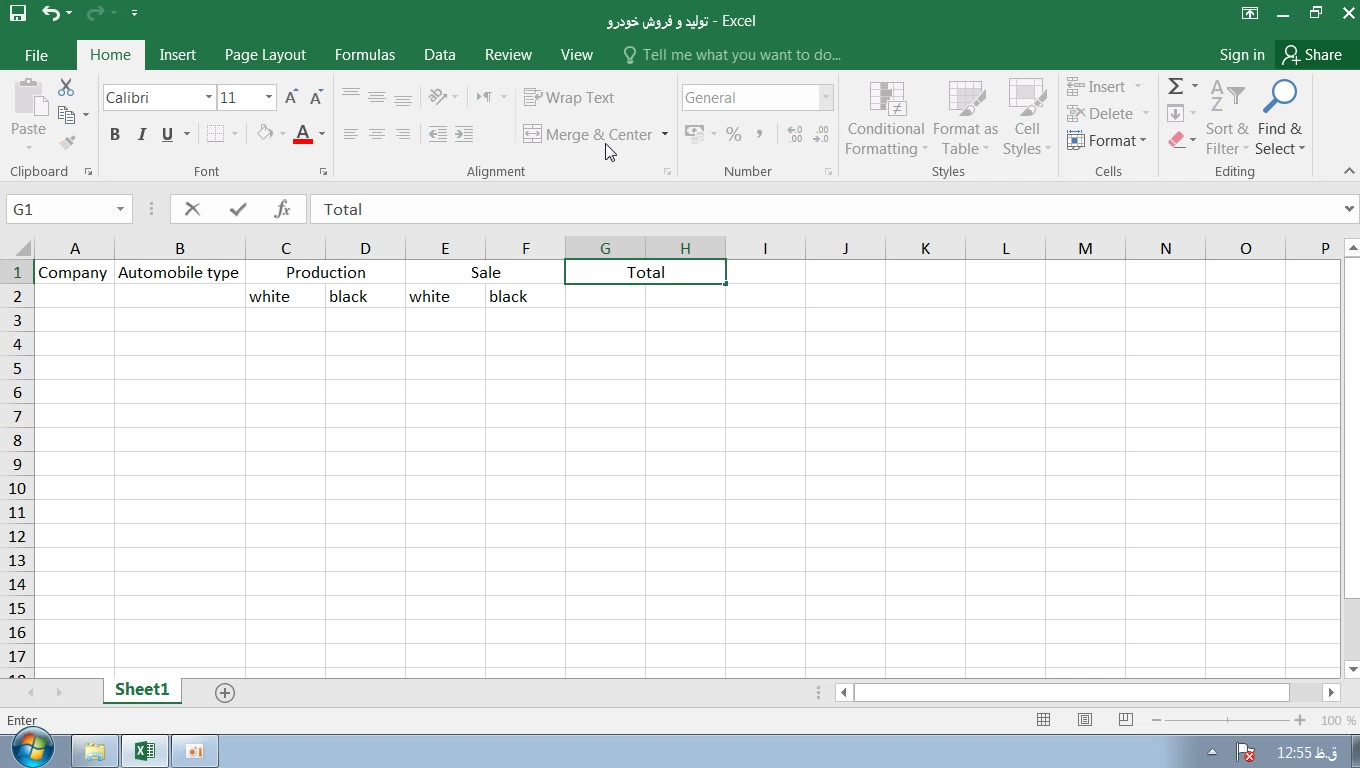Screen dimensions: 1360x768
Task: Click the Format Painter brush icon
Action: pos(67,142)
